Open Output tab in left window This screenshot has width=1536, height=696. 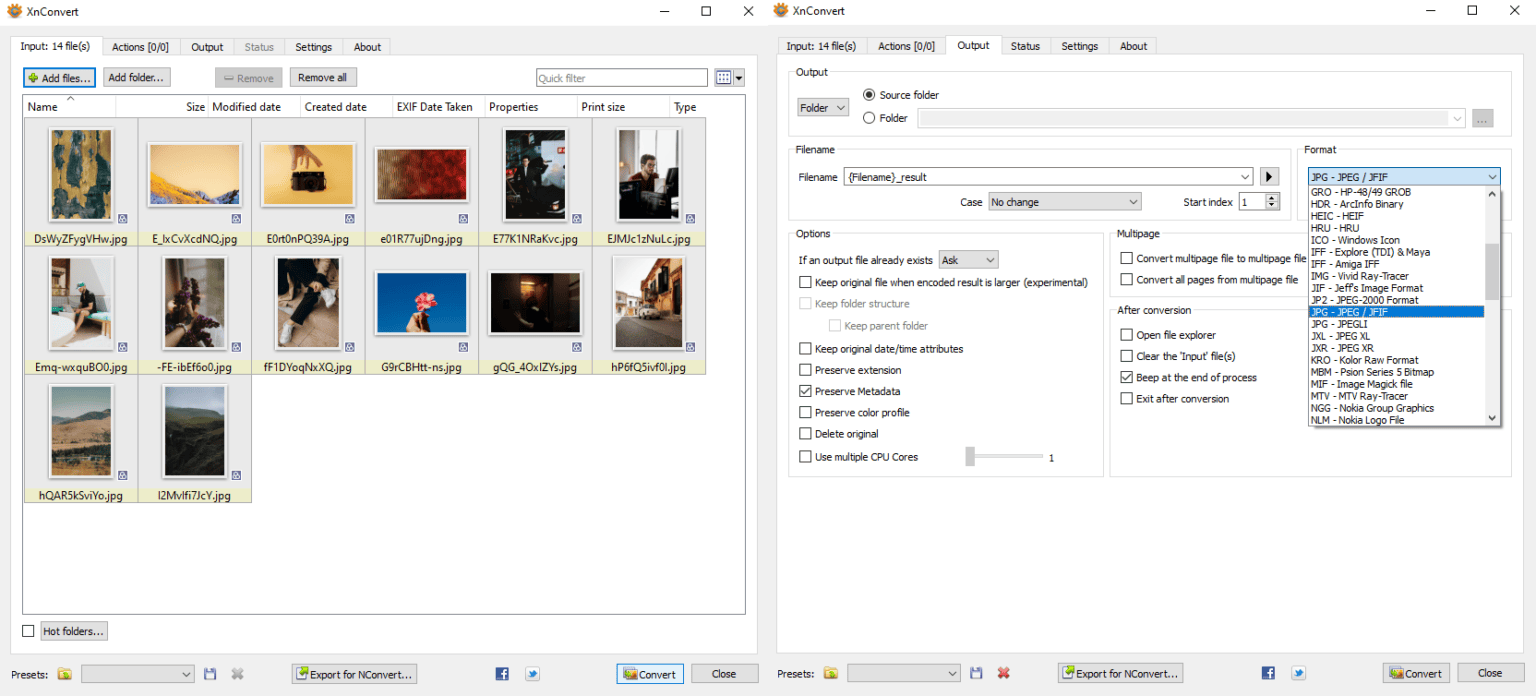pos(207,47)
